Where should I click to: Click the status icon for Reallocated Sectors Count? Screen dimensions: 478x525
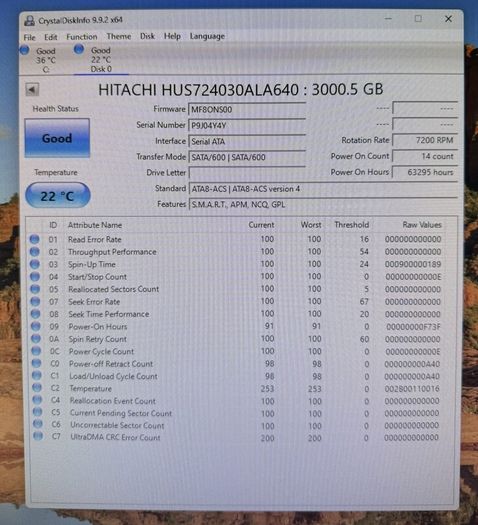35,289
